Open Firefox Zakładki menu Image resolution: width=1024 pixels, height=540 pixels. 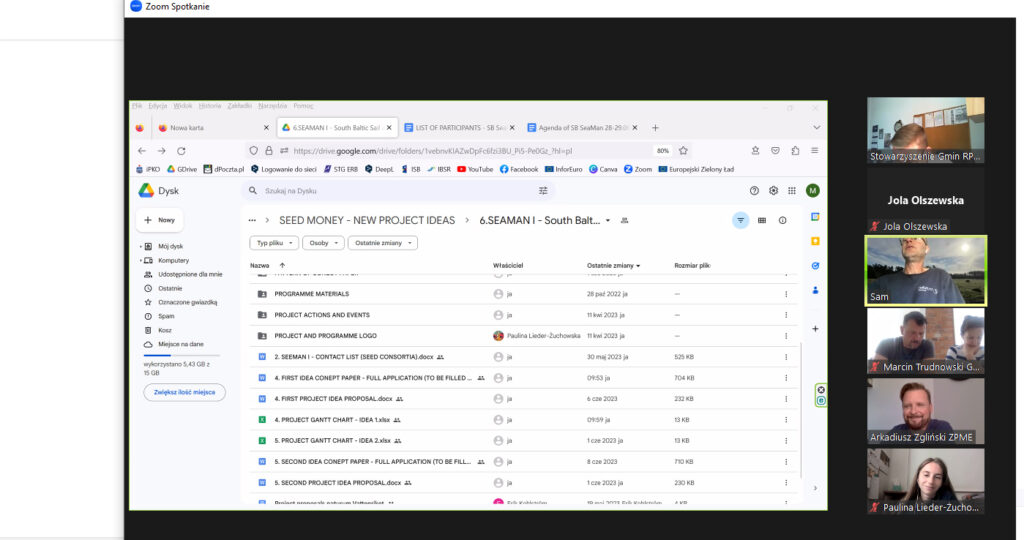[x=240, y=106]
